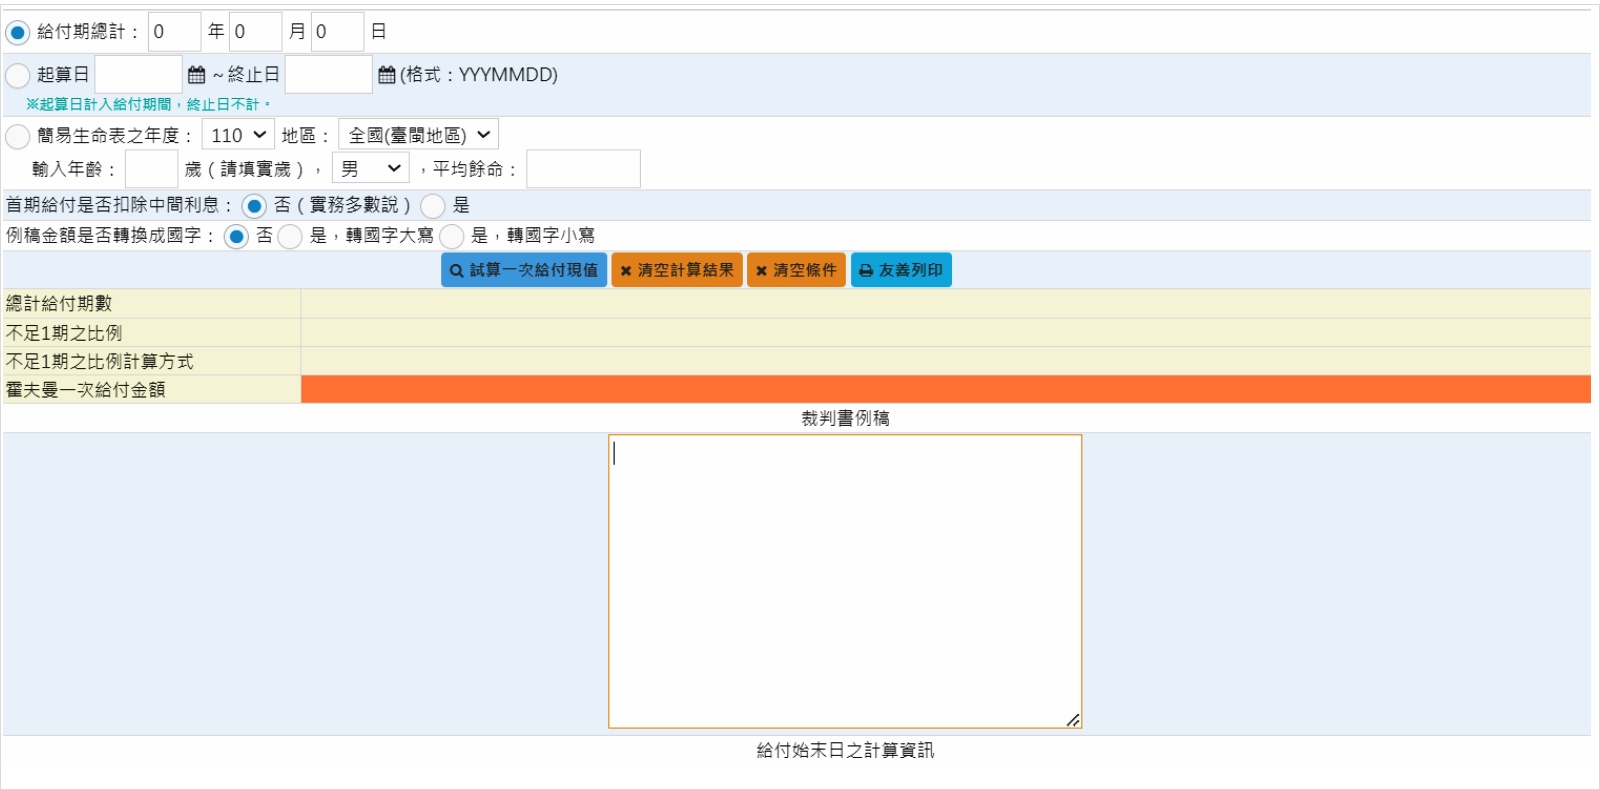
Task: Click the 霍夫曼一次給付金額 row label
Action: pyautogui.click(x=85, y=390)
